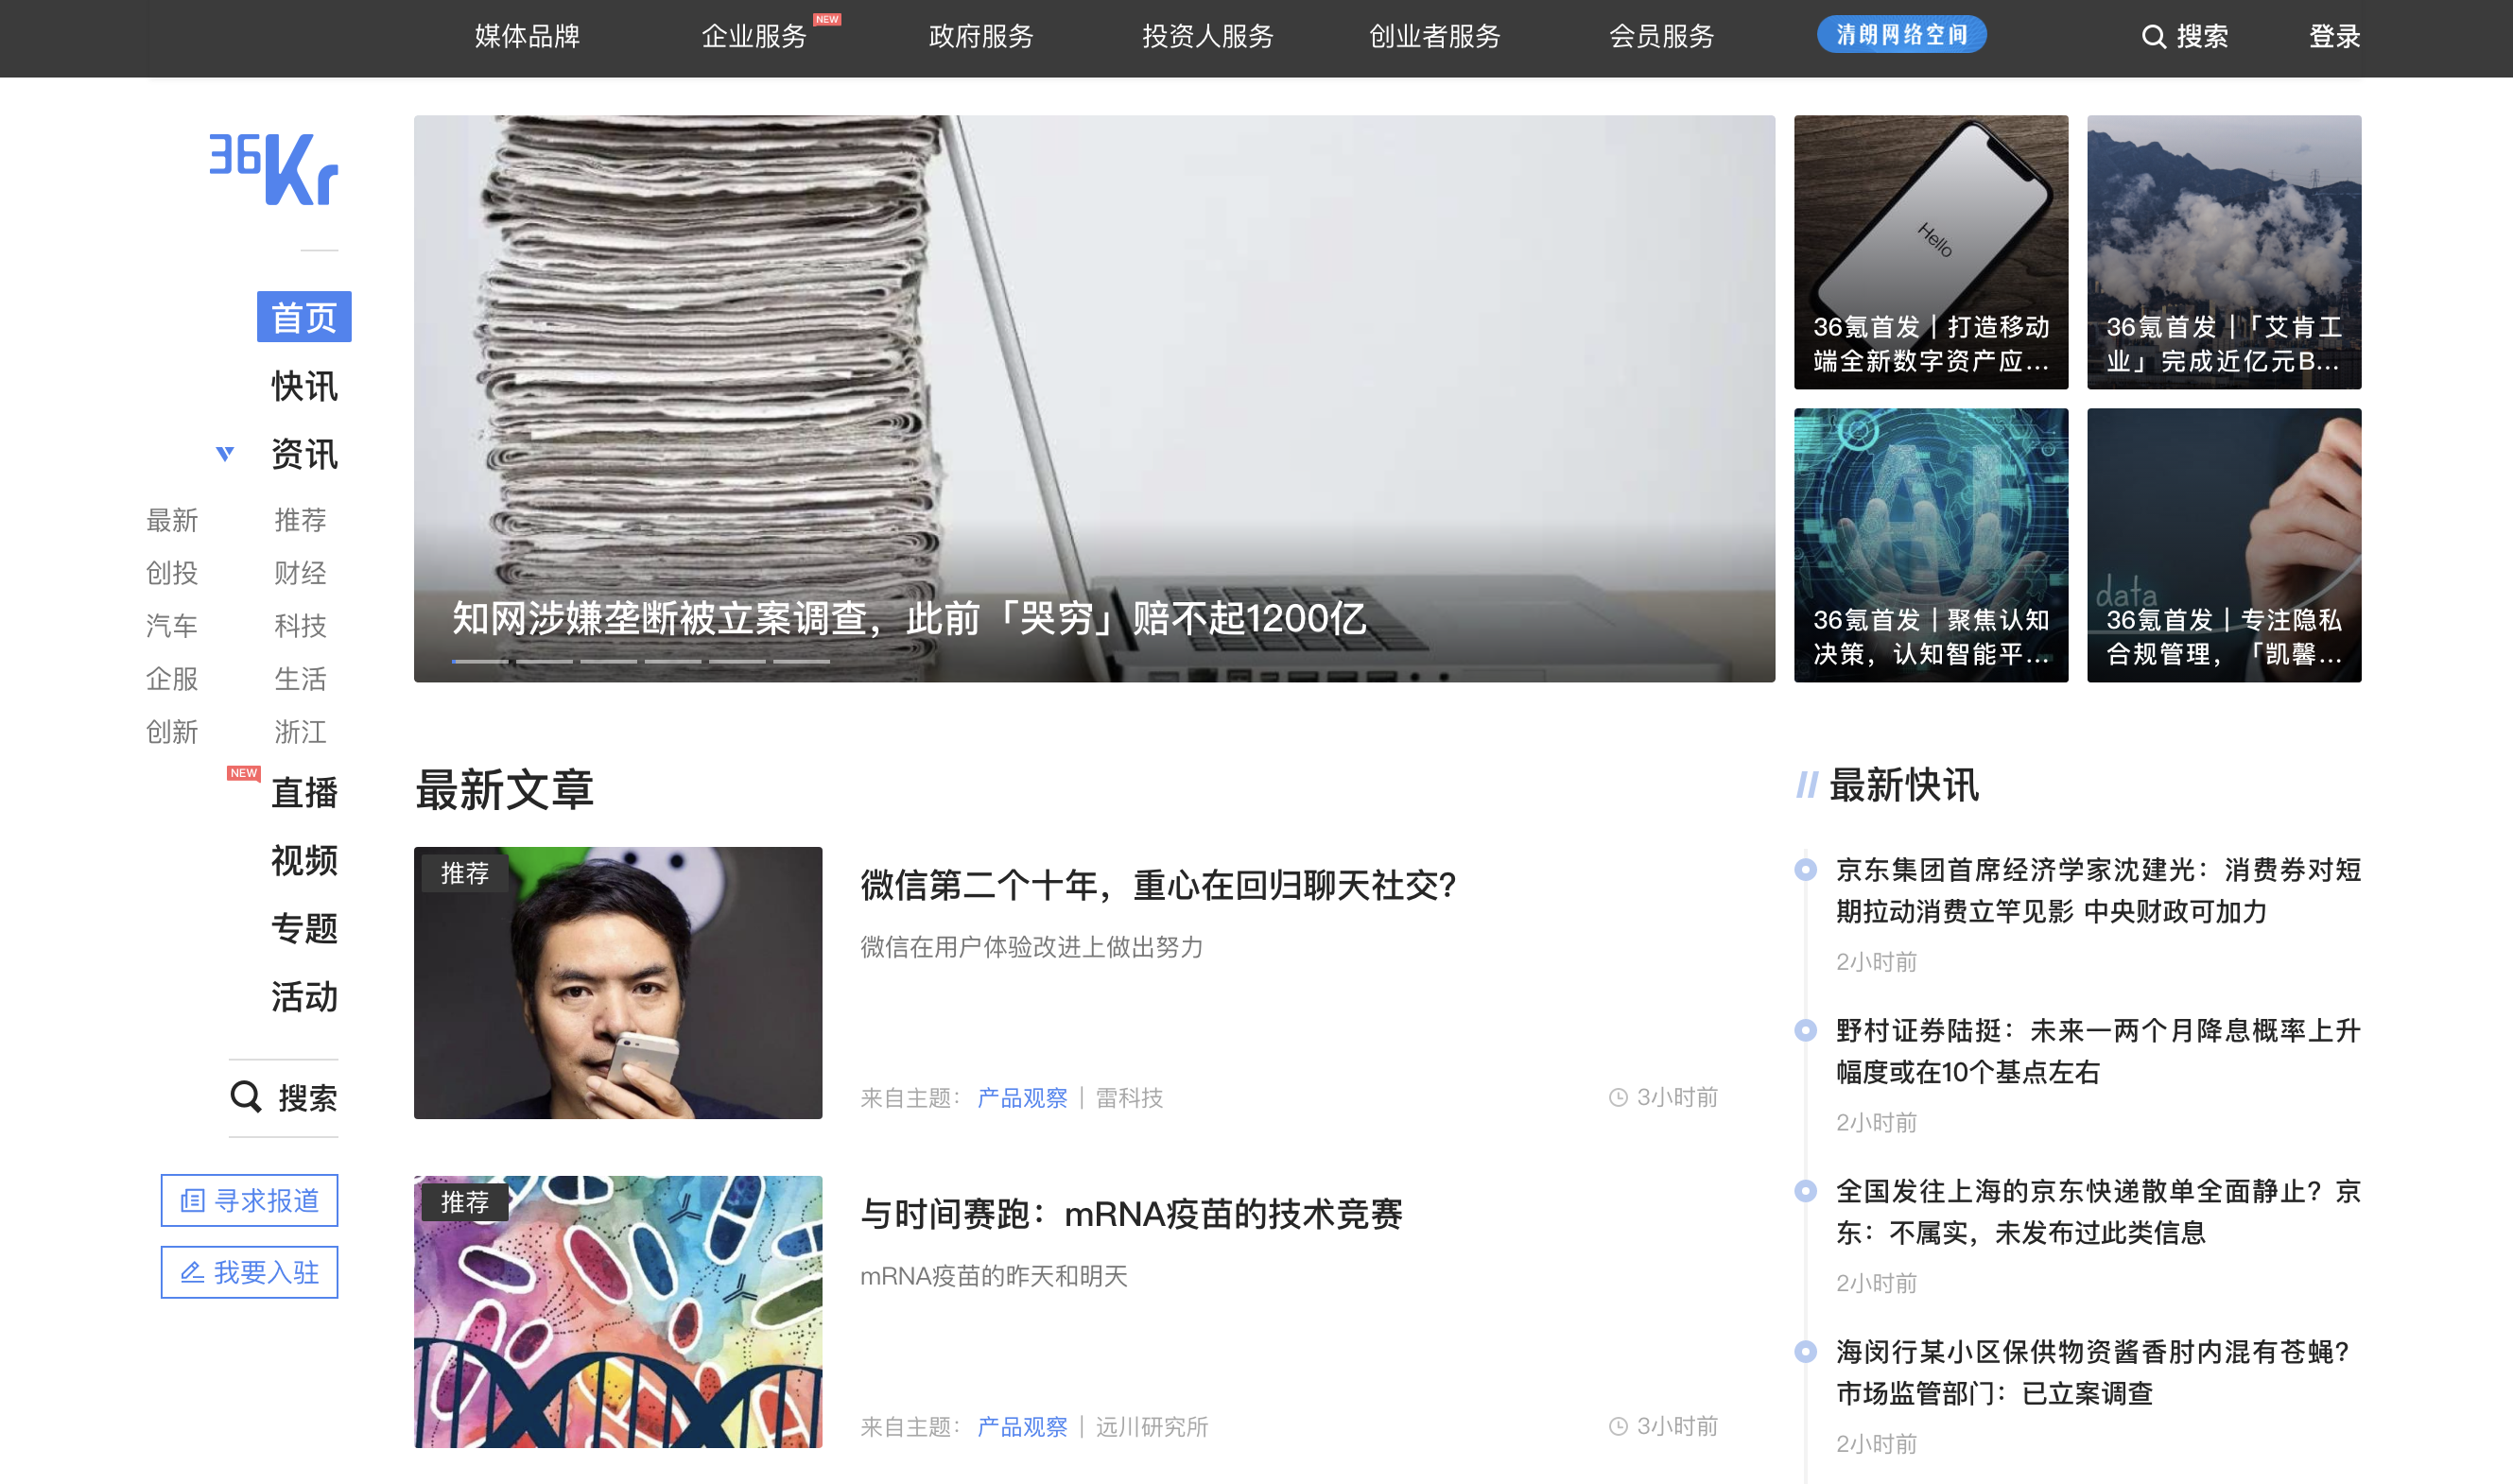Open the mRNA article thumbnail image
The height and width of the screenshot is (1484, 2513).
[618, 1312]
